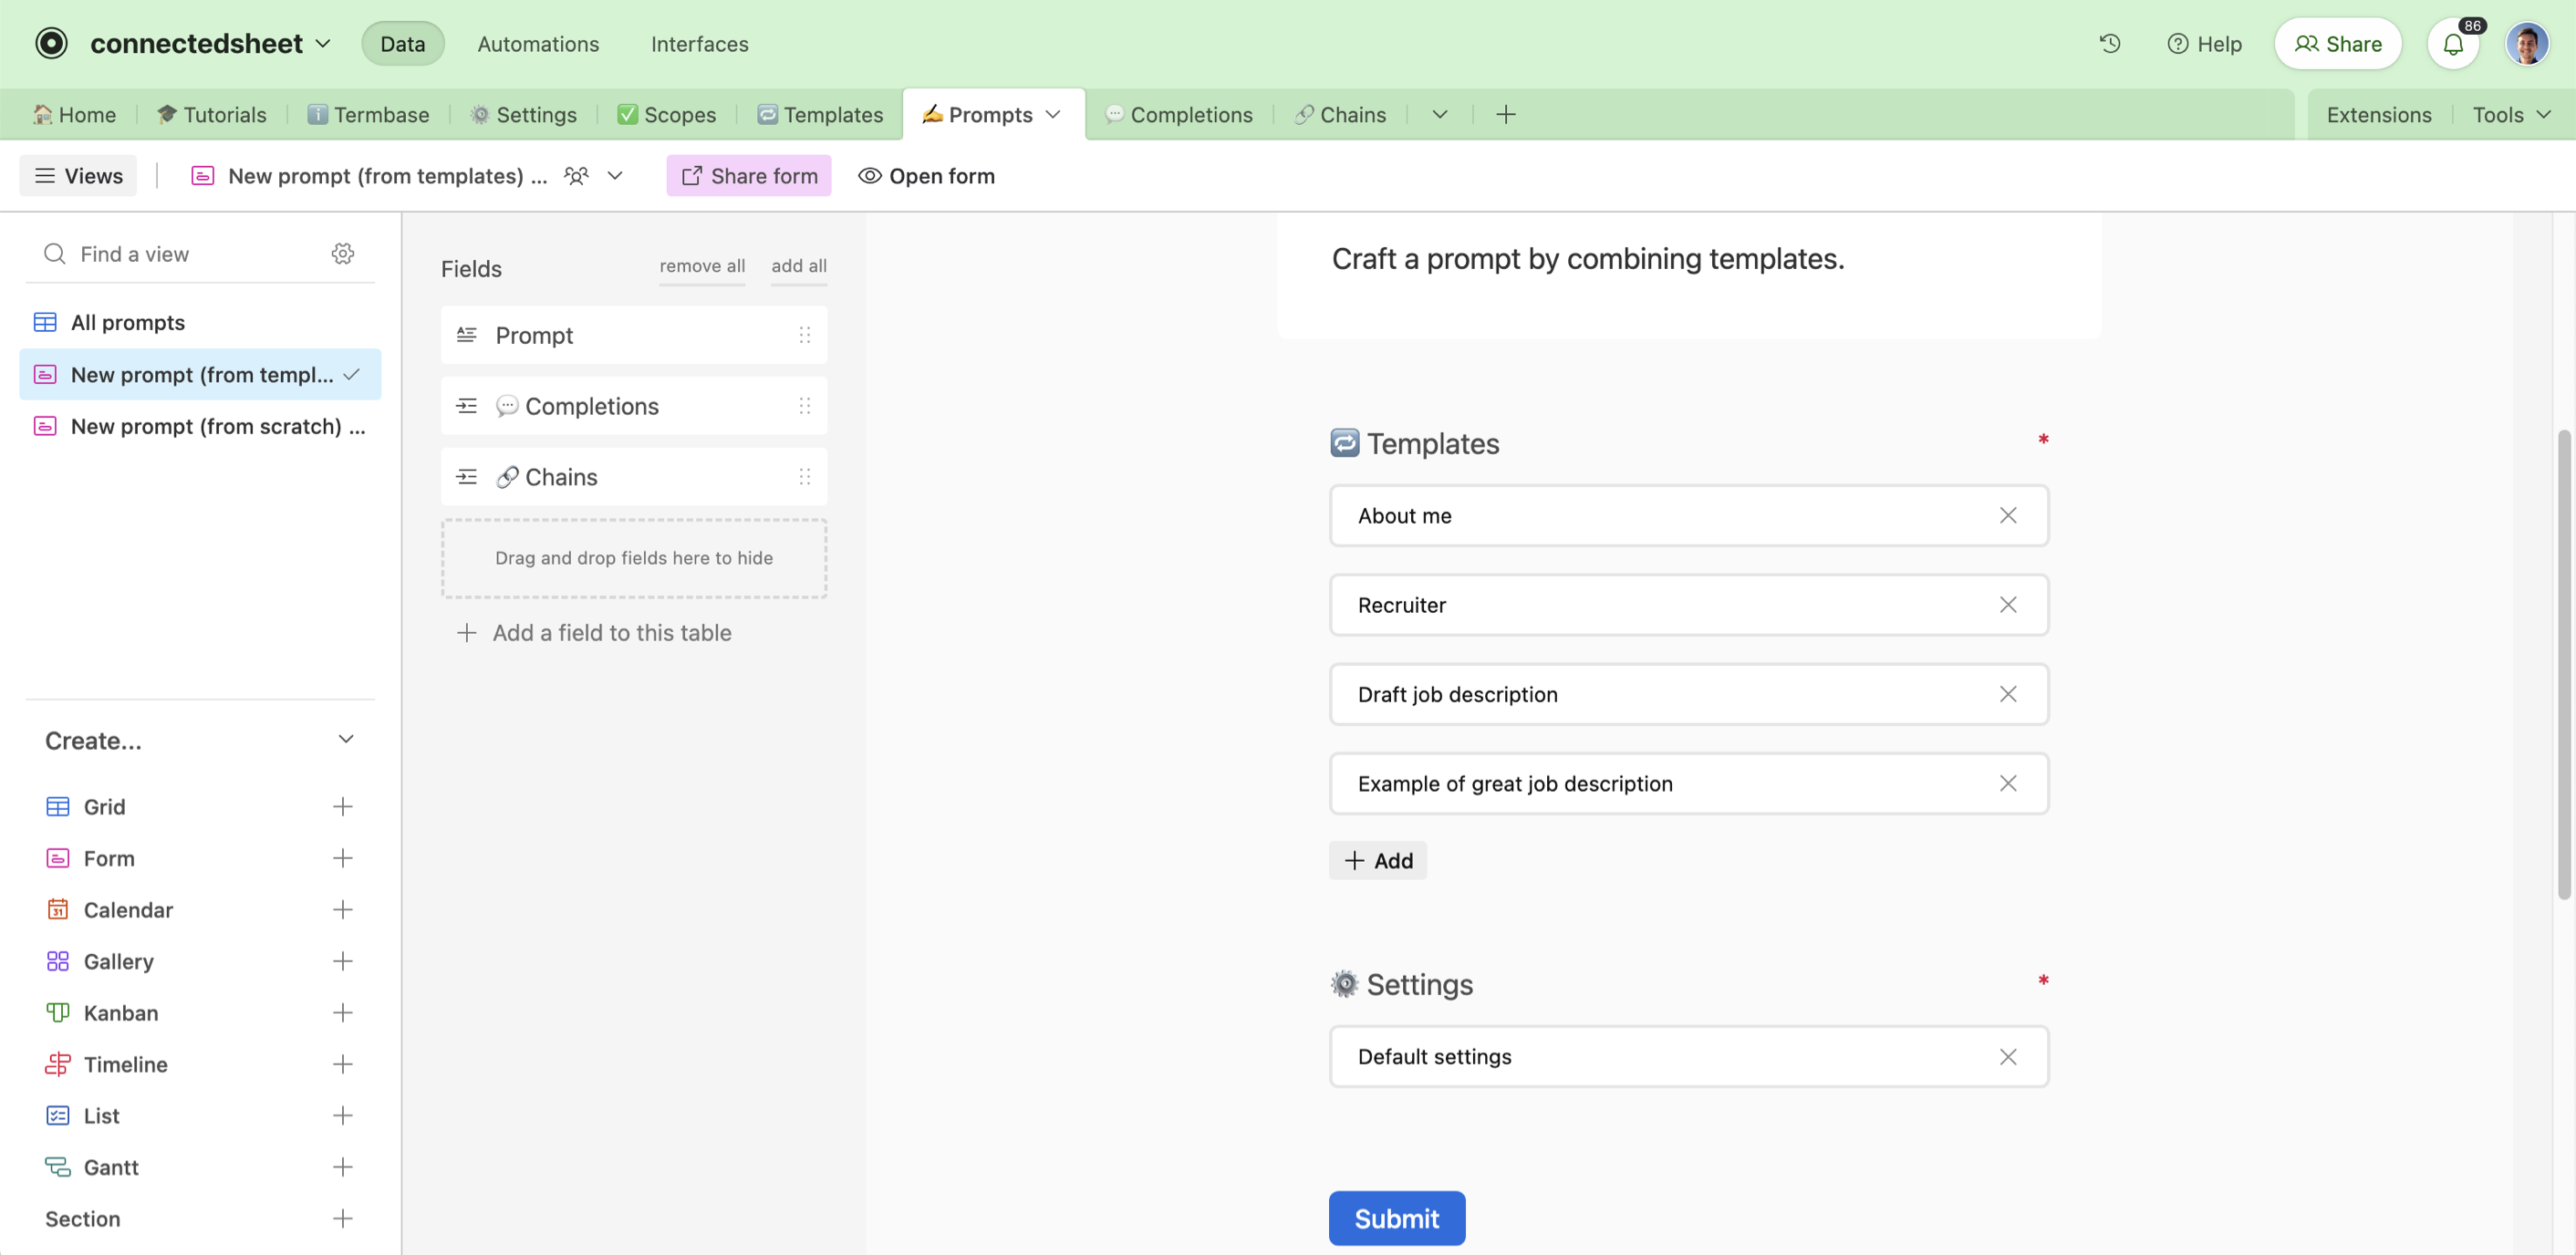Screen dimensions: 2576x1255
Task: Add a new Calendar view
Action: 342,909
